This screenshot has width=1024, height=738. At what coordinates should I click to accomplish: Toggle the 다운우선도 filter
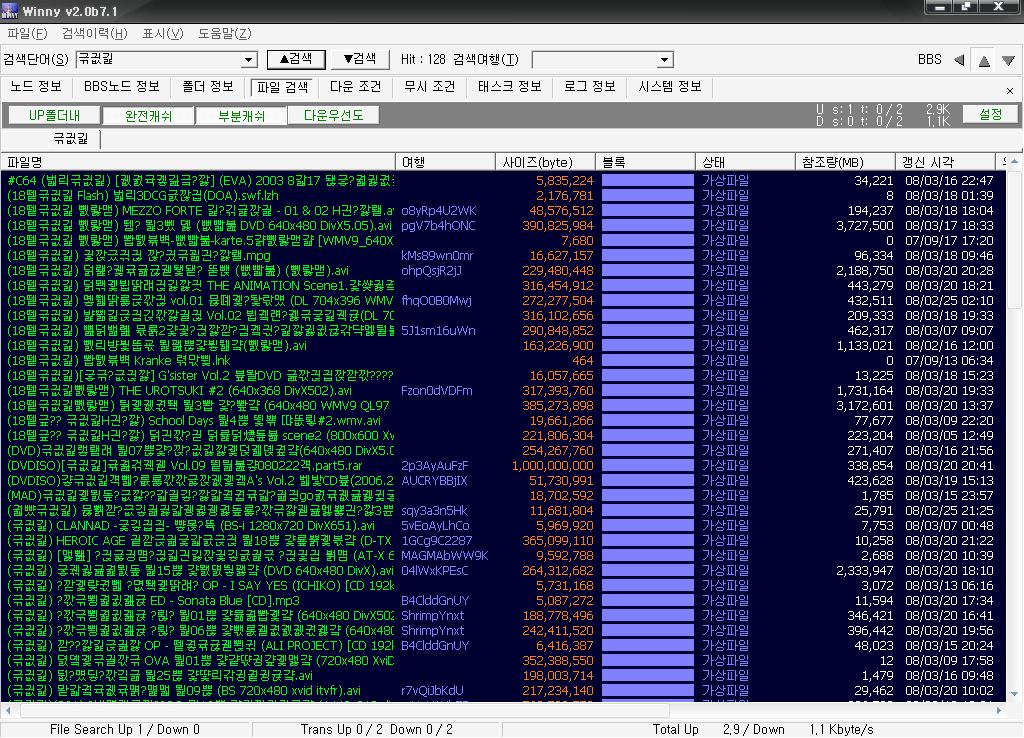[x=334, y=116]
